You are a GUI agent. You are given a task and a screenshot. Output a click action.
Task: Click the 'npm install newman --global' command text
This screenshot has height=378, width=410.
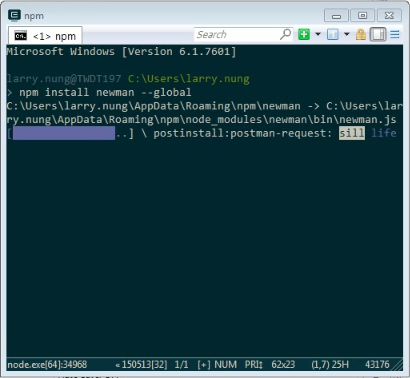tap(105, 92)
